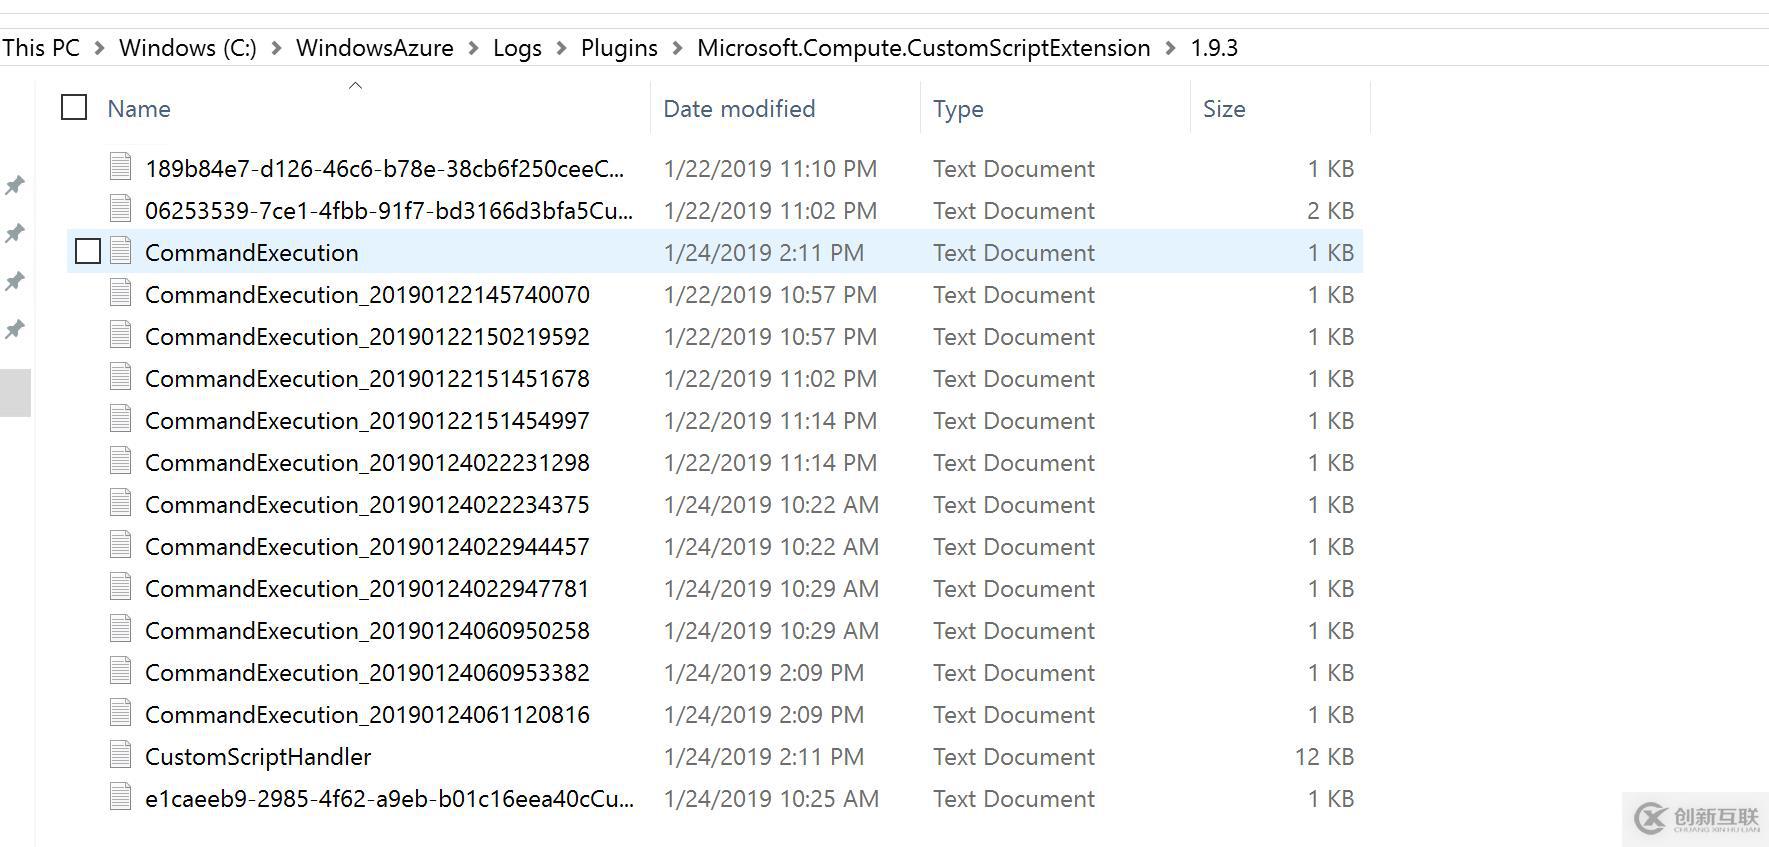Click the topmost Quick access pin icon

click(x=15, y=185)
